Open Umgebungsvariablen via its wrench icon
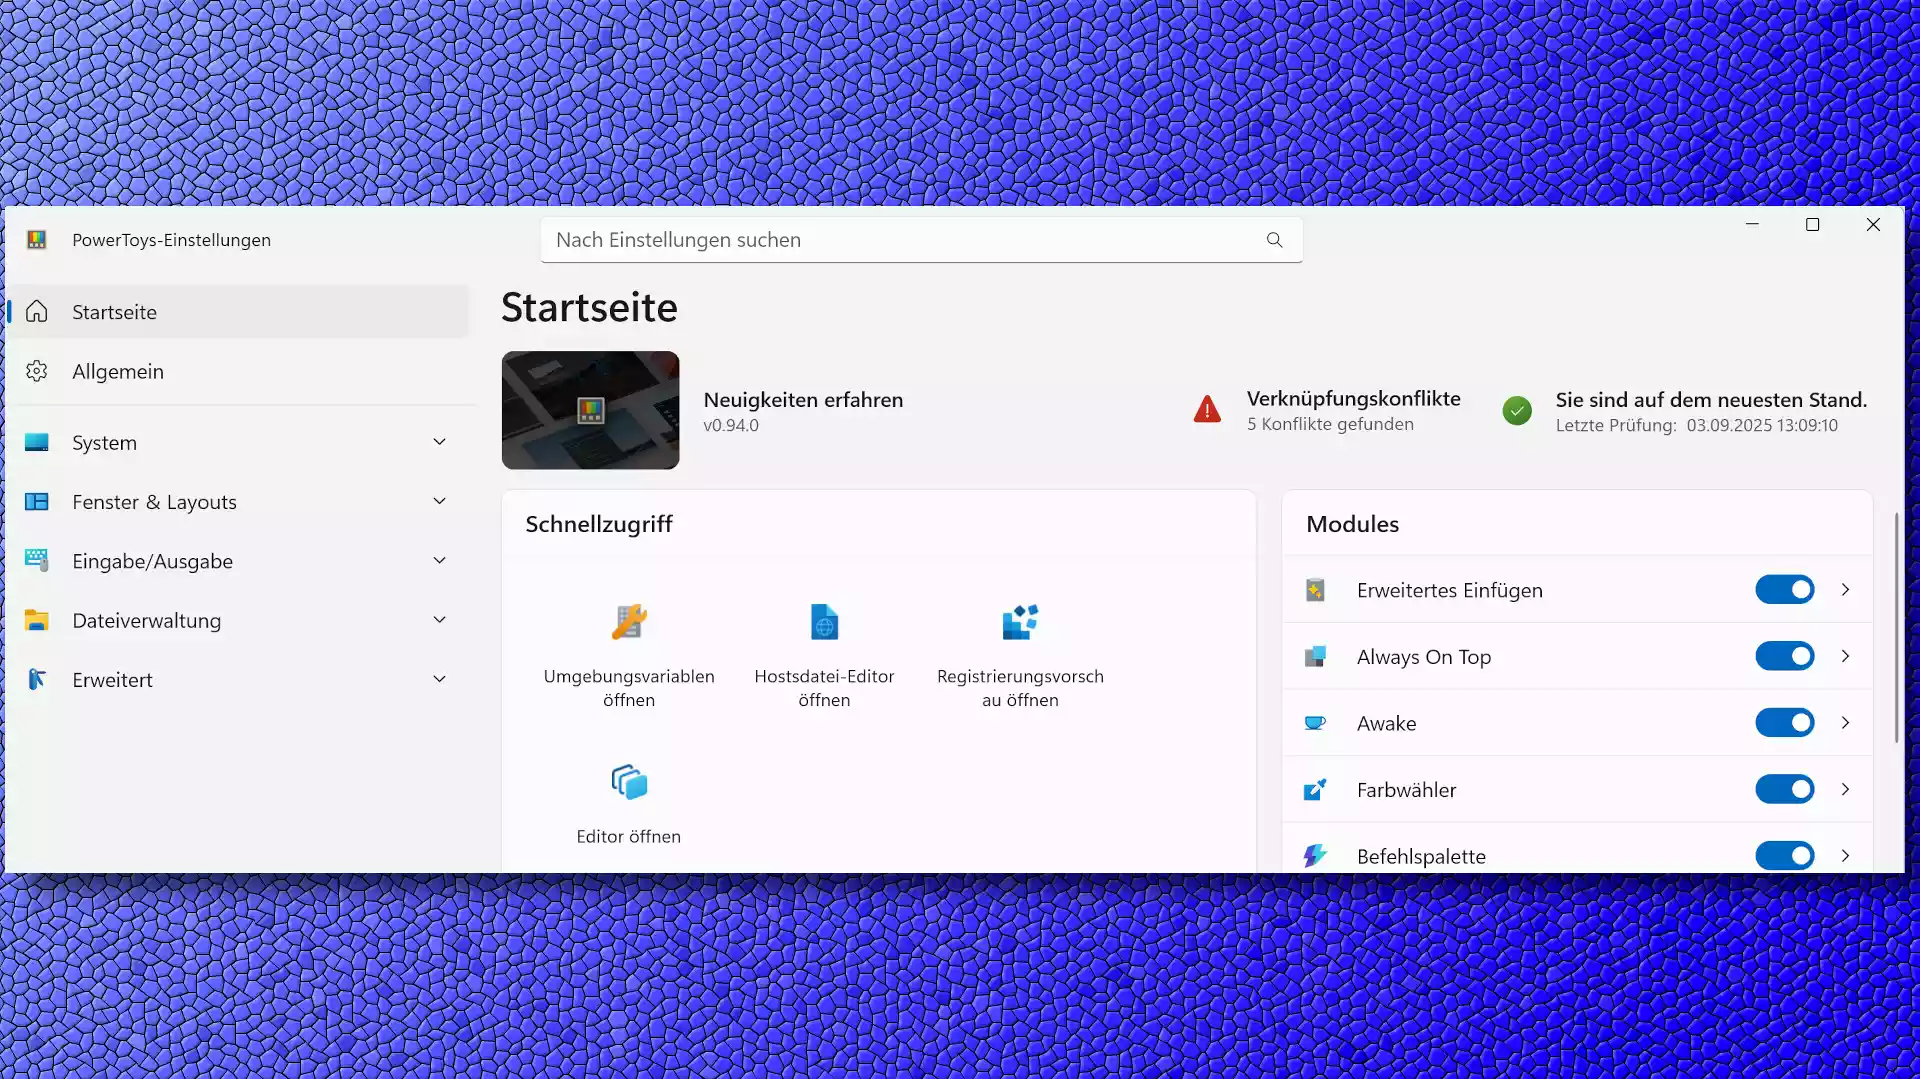The height and width of the screenshot is (1079, 1920). pyautogui.click(x=629, y=622)
